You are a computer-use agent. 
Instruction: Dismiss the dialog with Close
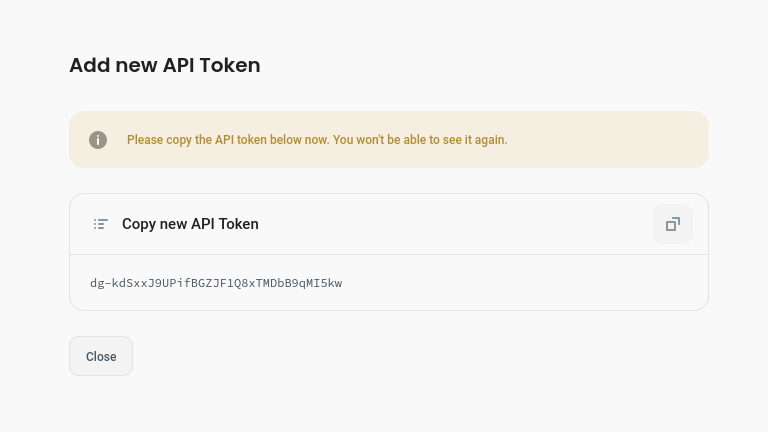click(x=101, y=356)
